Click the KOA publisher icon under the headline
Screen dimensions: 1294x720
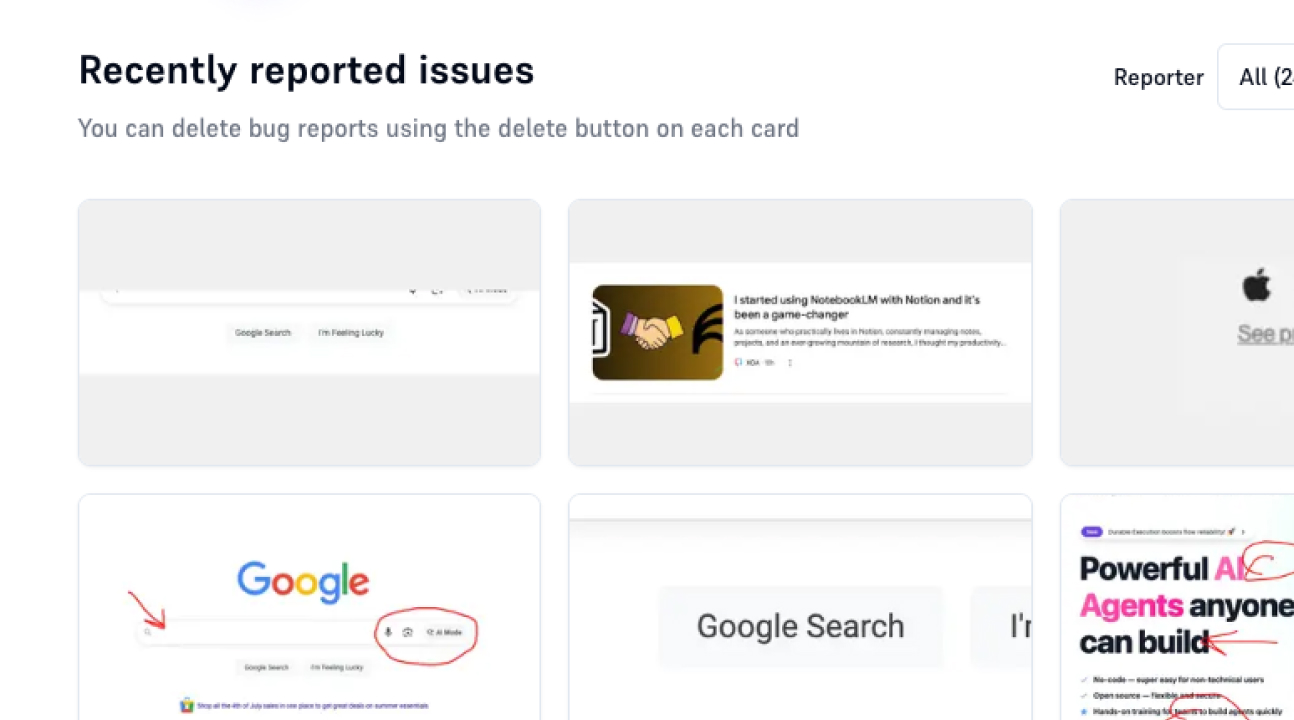(x=740, y=362)
